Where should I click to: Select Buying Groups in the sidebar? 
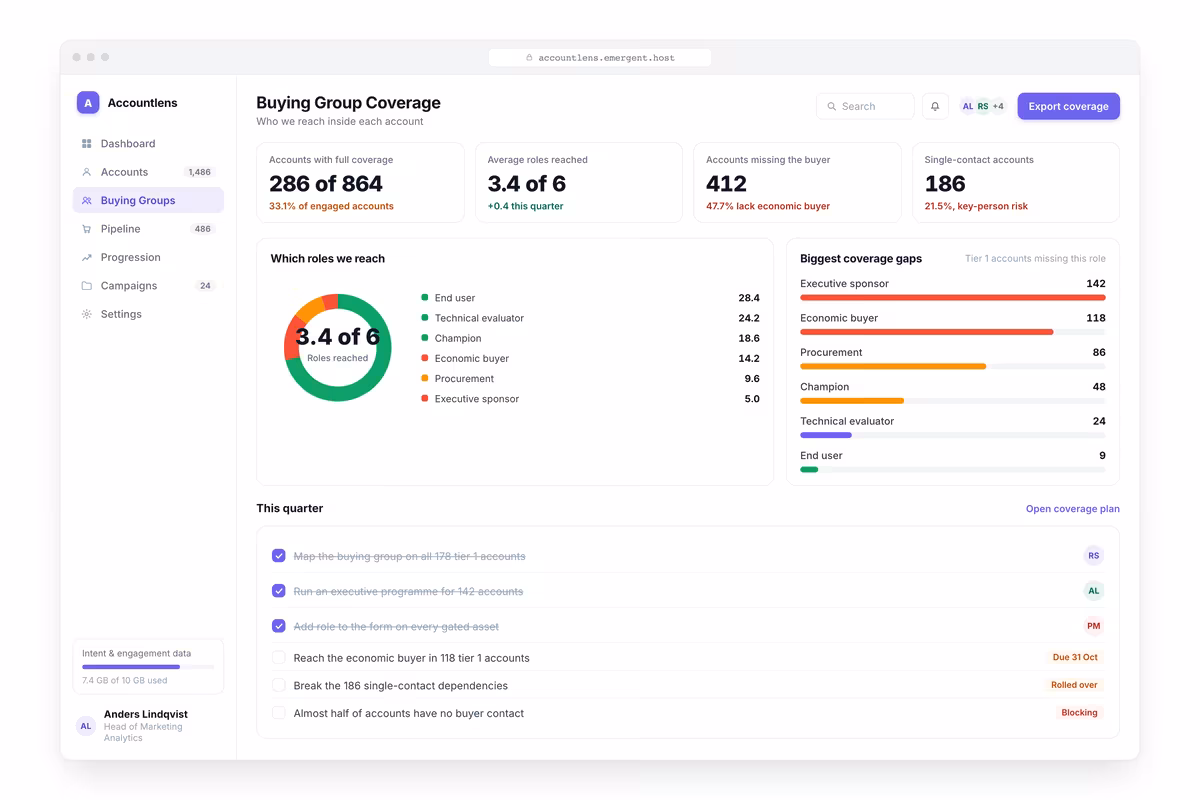click(148, 201)
